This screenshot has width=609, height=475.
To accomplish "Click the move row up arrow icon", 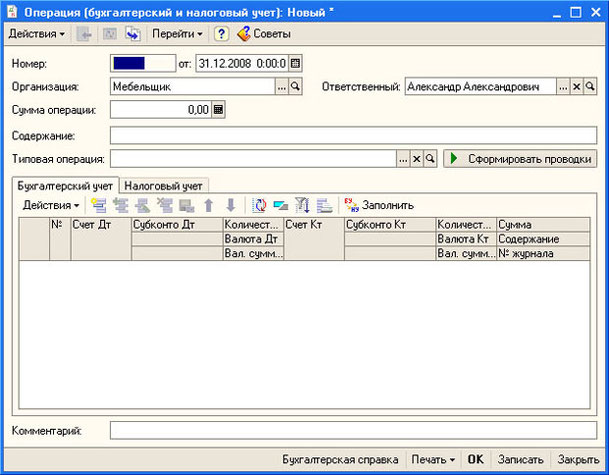I will [x=209, y=205].
